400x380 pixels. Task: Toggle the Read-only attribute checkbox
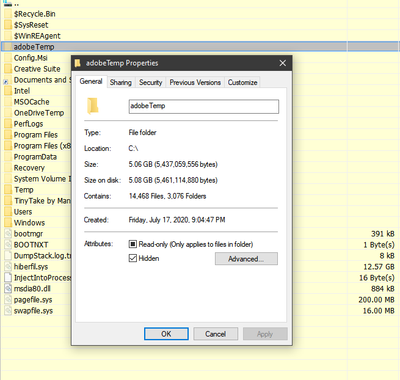(x=133, y=244)
